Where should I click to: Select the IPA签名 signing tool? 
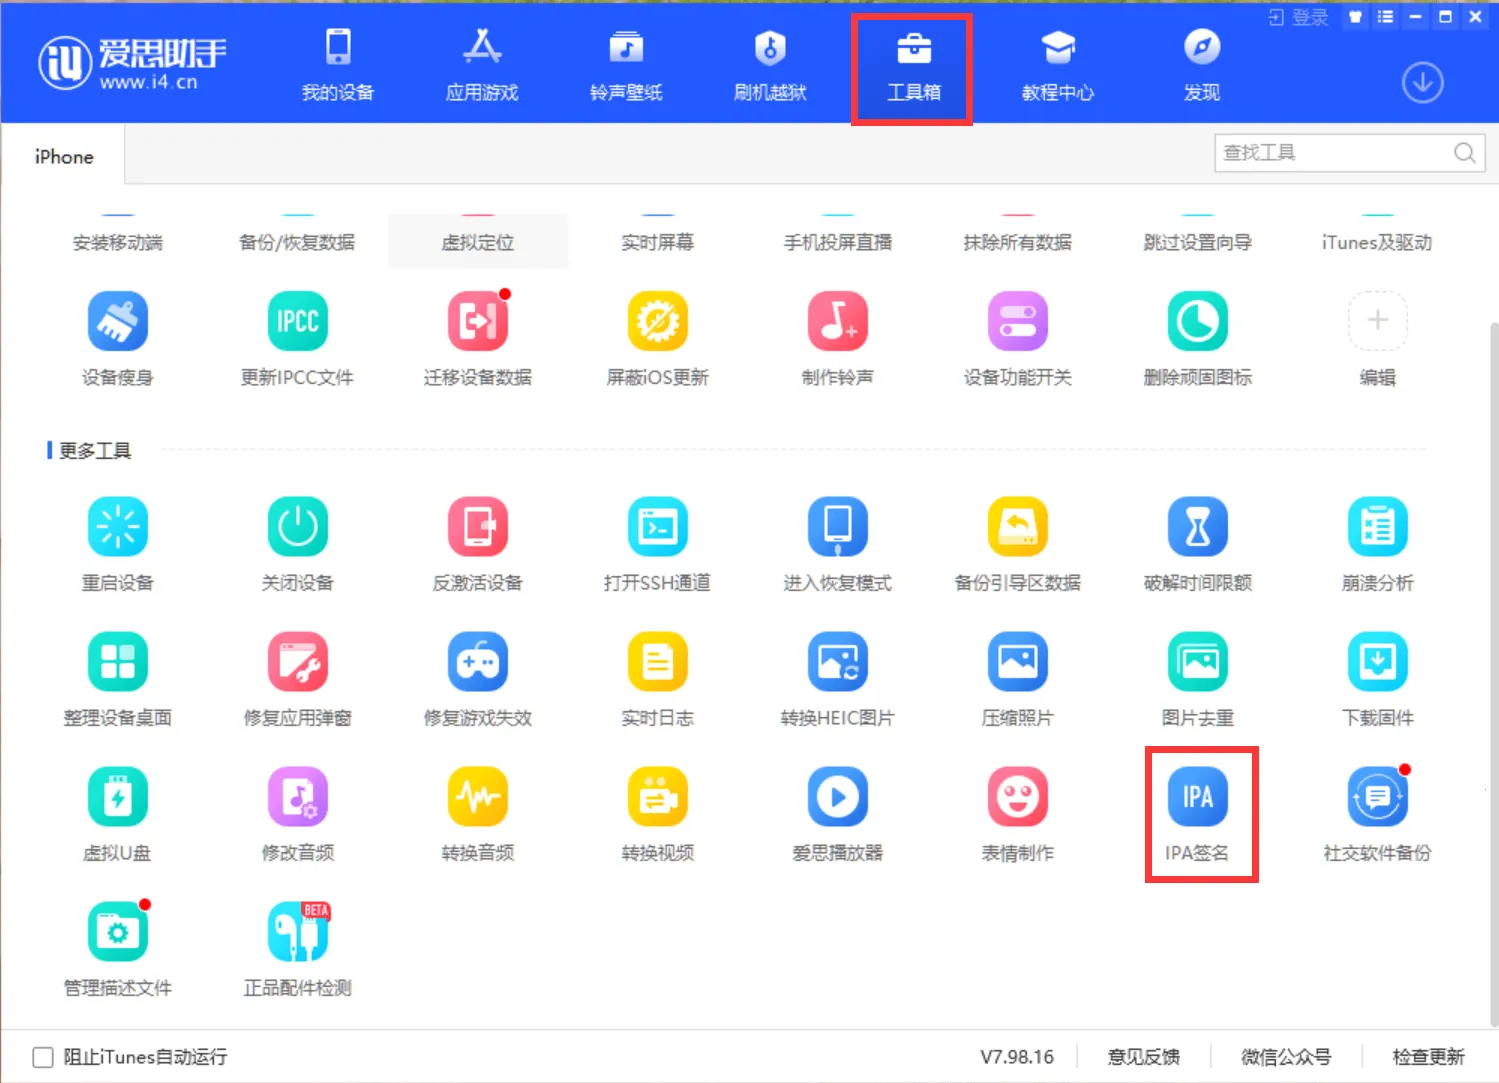1198,812
